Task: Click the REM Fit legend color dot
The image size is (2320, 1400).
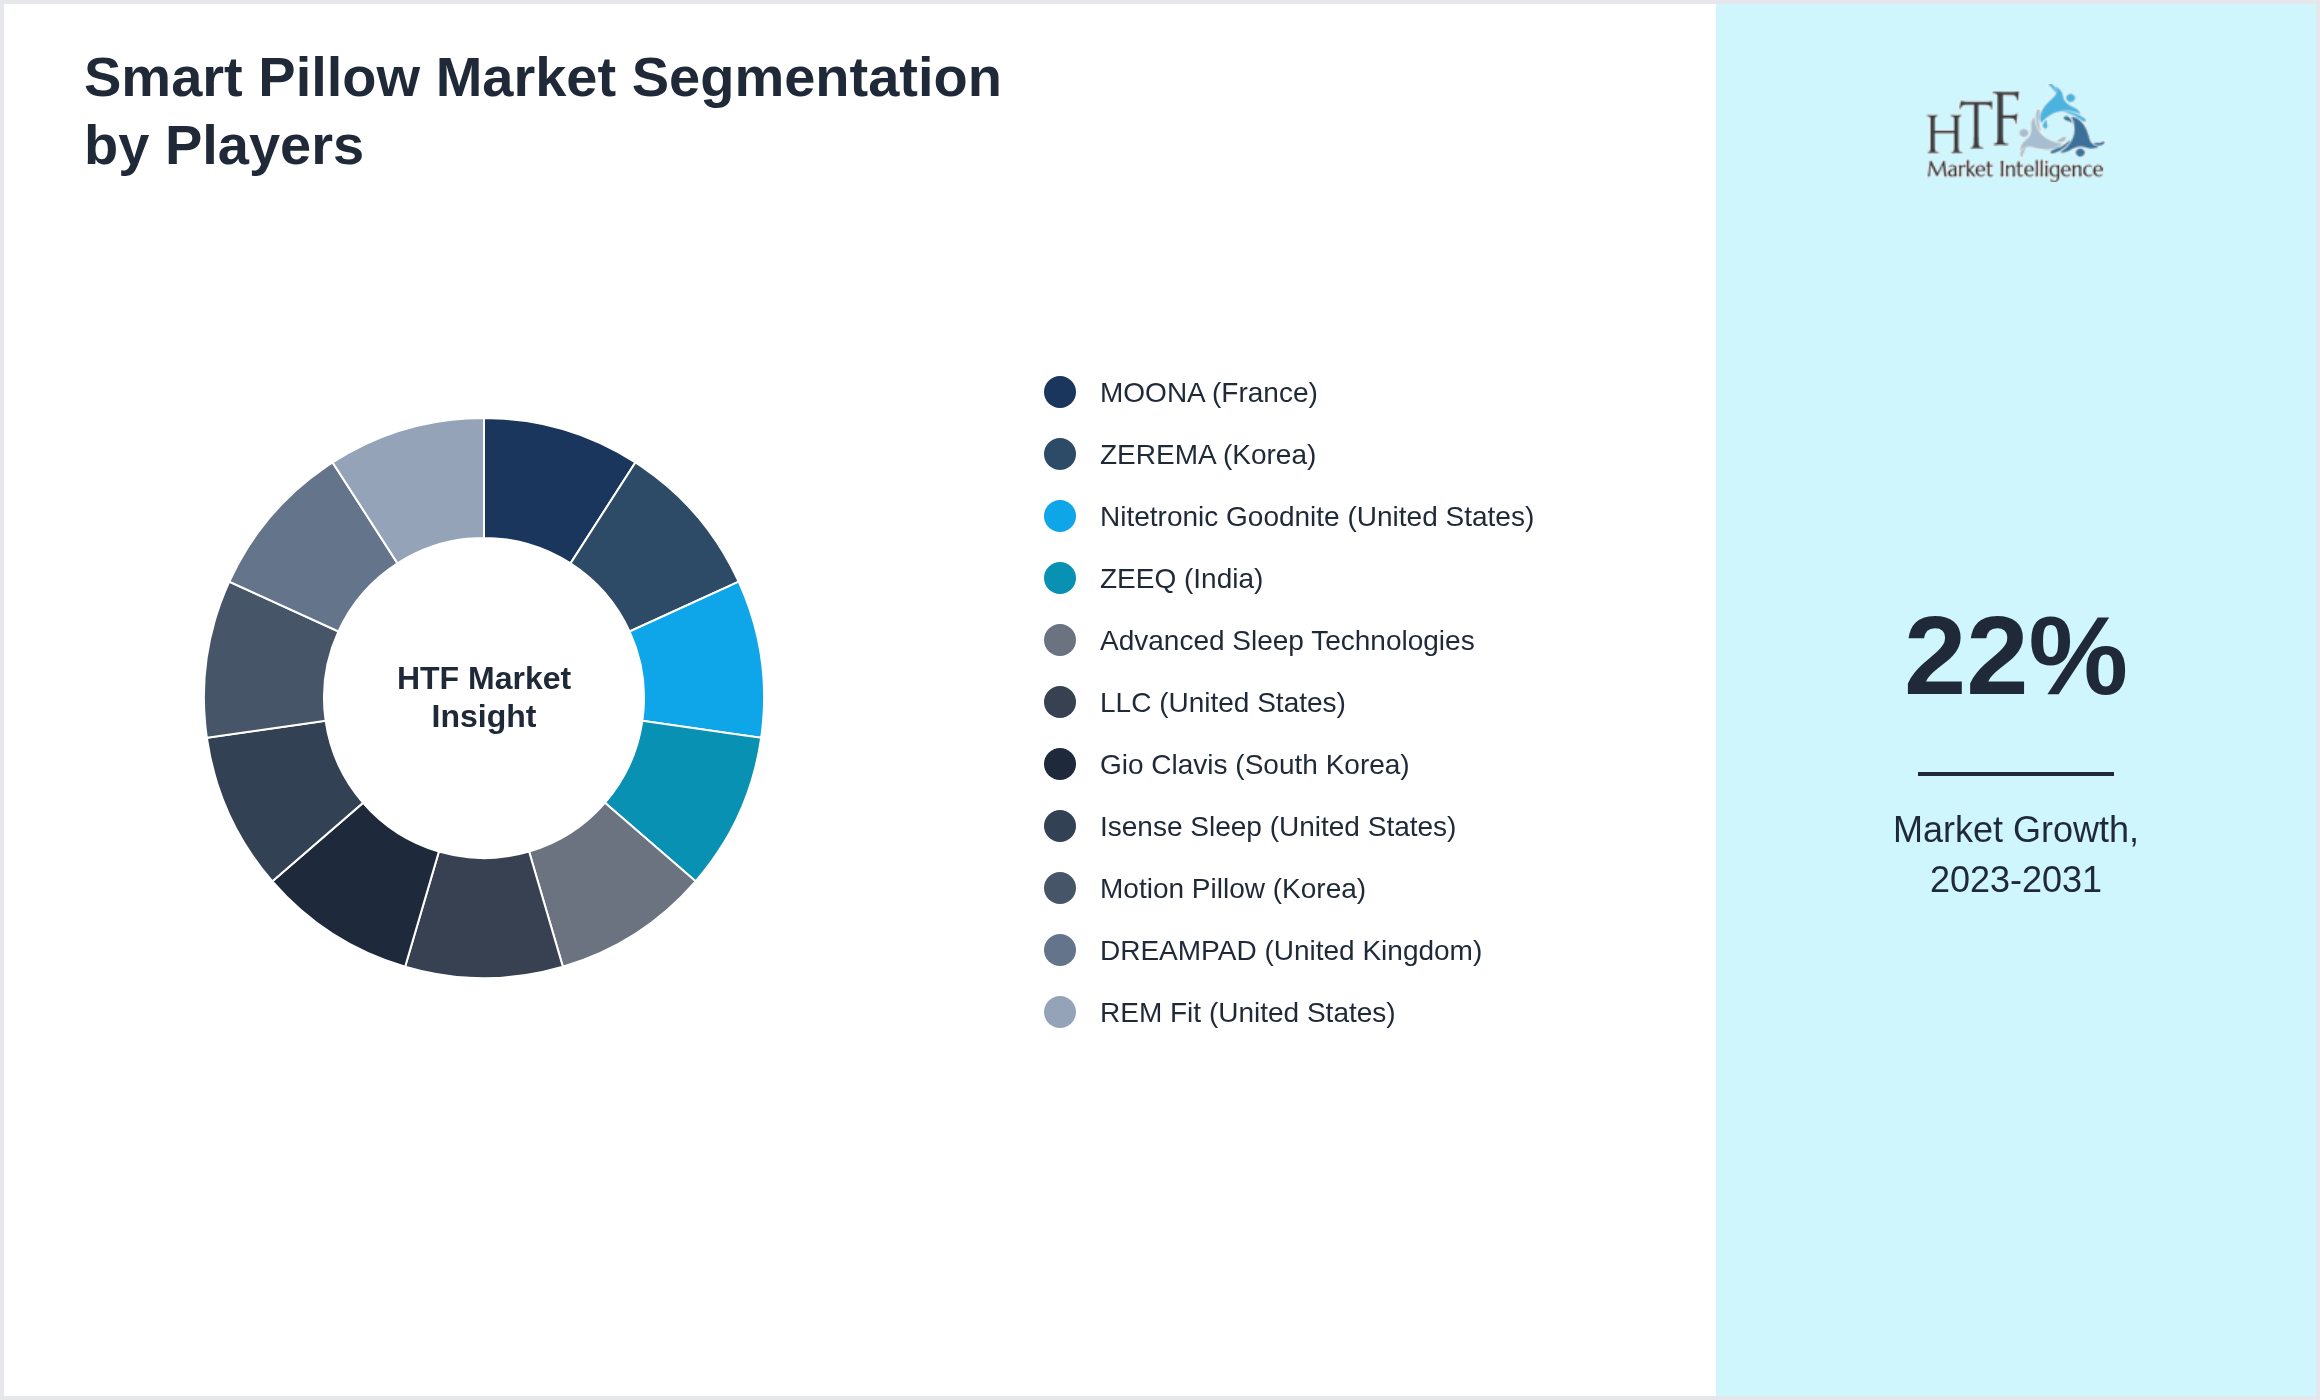Action: (x=1060, y=1012)
